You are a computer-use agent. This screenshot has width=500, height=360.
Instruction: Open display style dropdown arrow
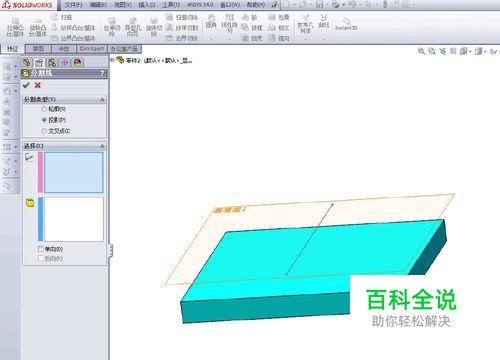click(x=485, y=52)
